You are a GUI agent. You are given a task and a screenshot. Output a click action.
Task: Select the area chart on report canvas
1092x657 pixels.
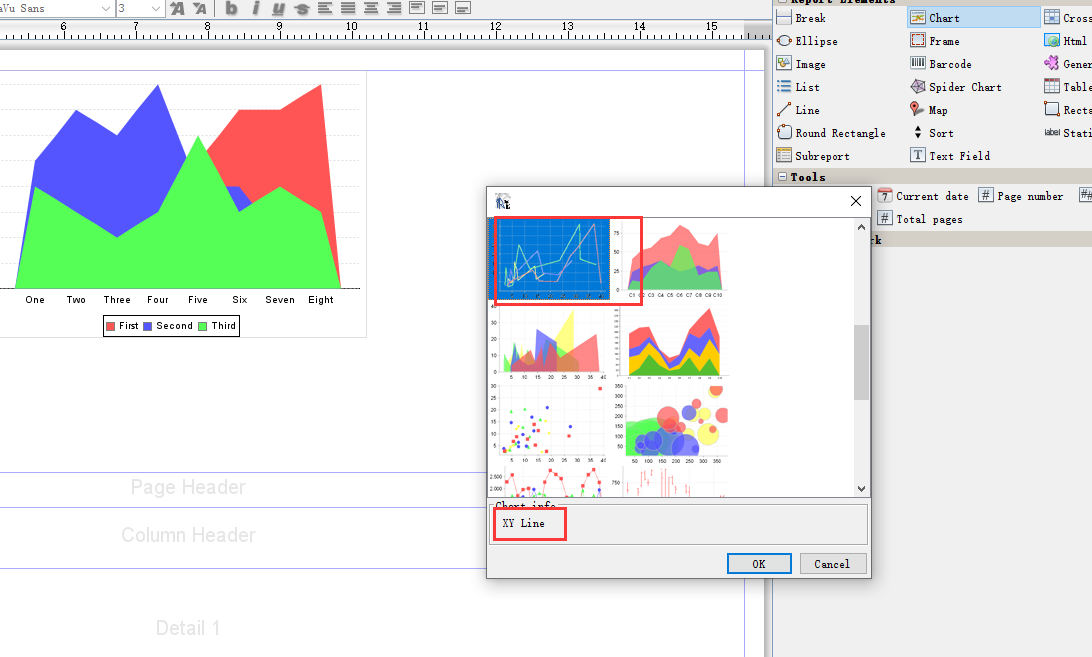click(182, 204)
